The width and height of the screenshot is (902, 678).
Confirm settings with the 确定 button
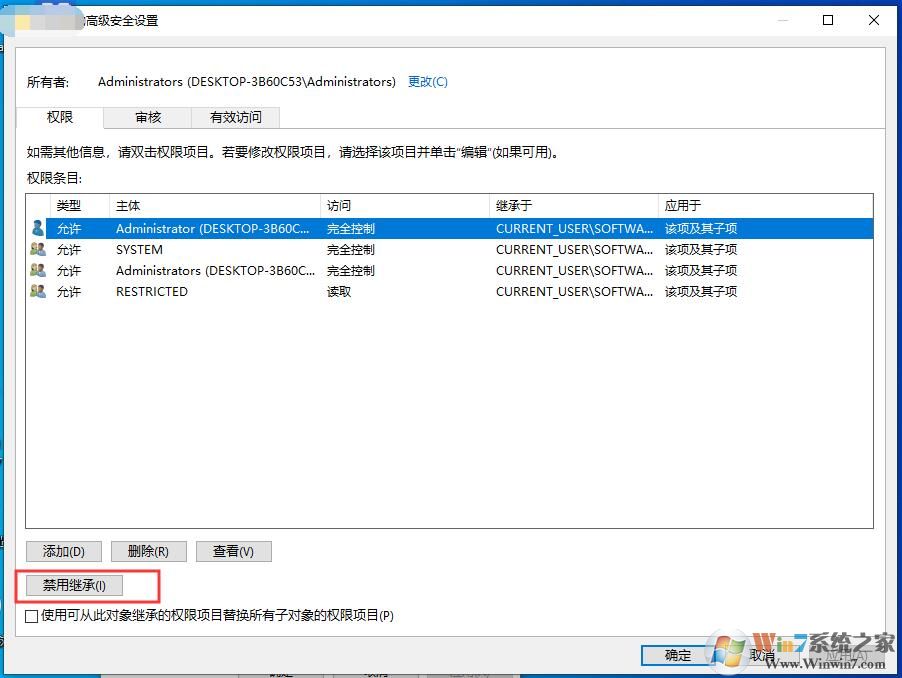tap(676, 655)
